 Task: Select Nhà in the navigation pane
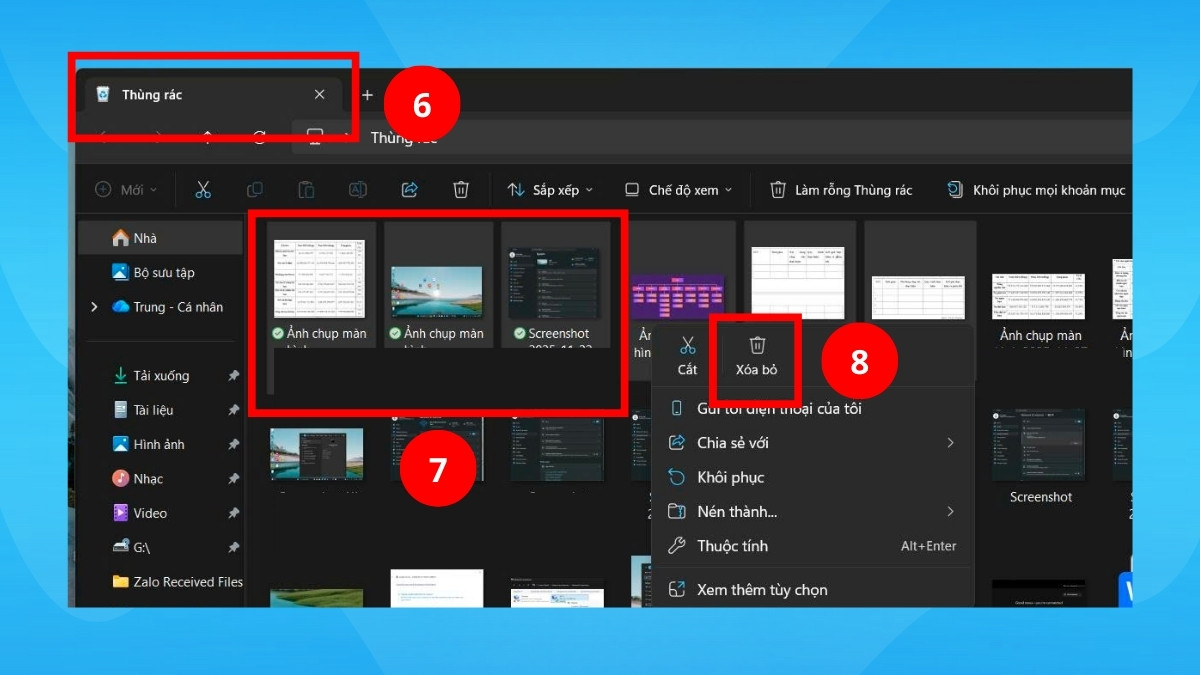160,238
